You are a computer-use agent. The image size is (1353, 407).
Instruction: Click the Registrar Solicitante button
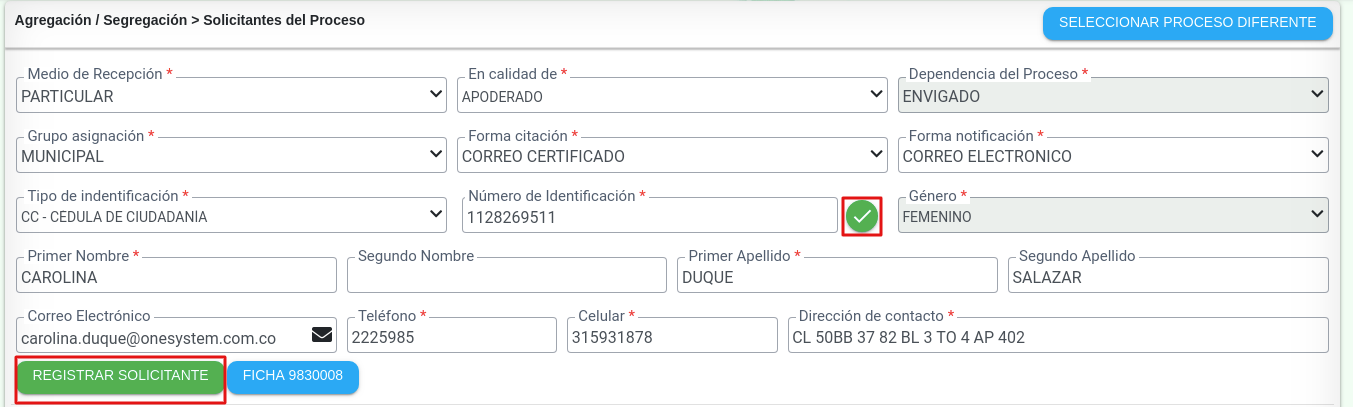(120, 376)
